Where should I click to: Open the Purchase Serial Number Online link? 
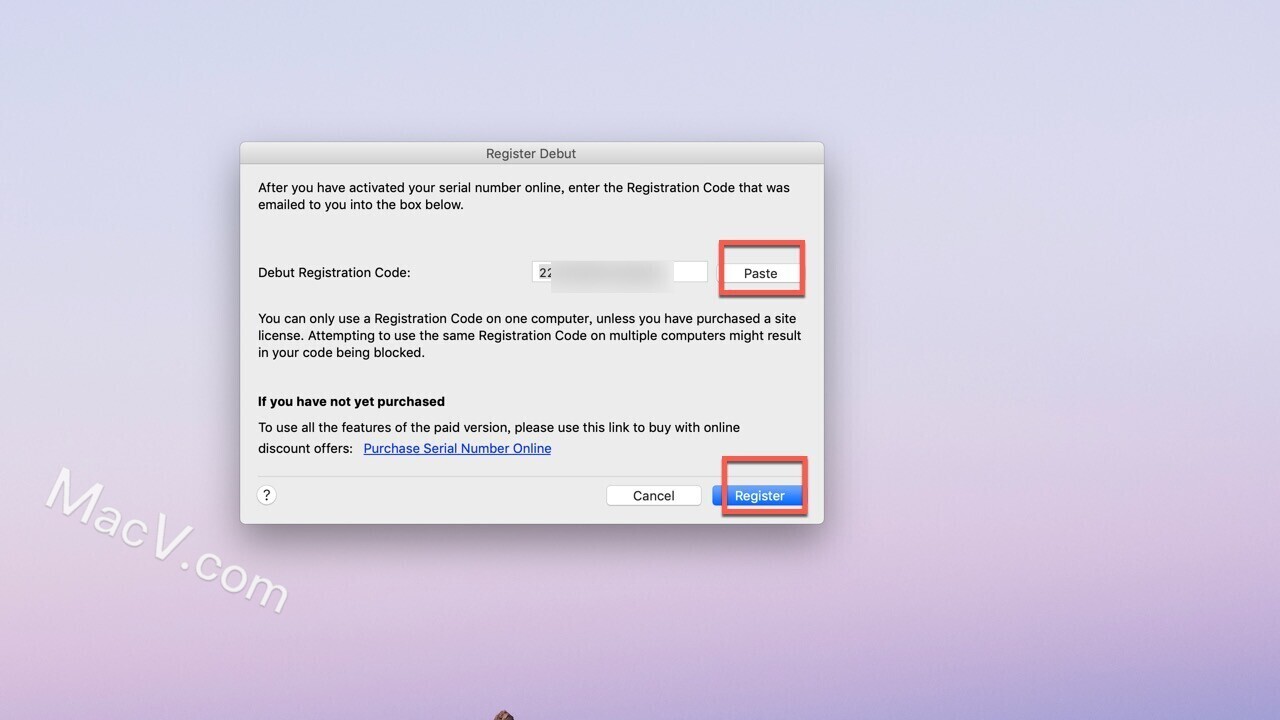pos(457,449)
